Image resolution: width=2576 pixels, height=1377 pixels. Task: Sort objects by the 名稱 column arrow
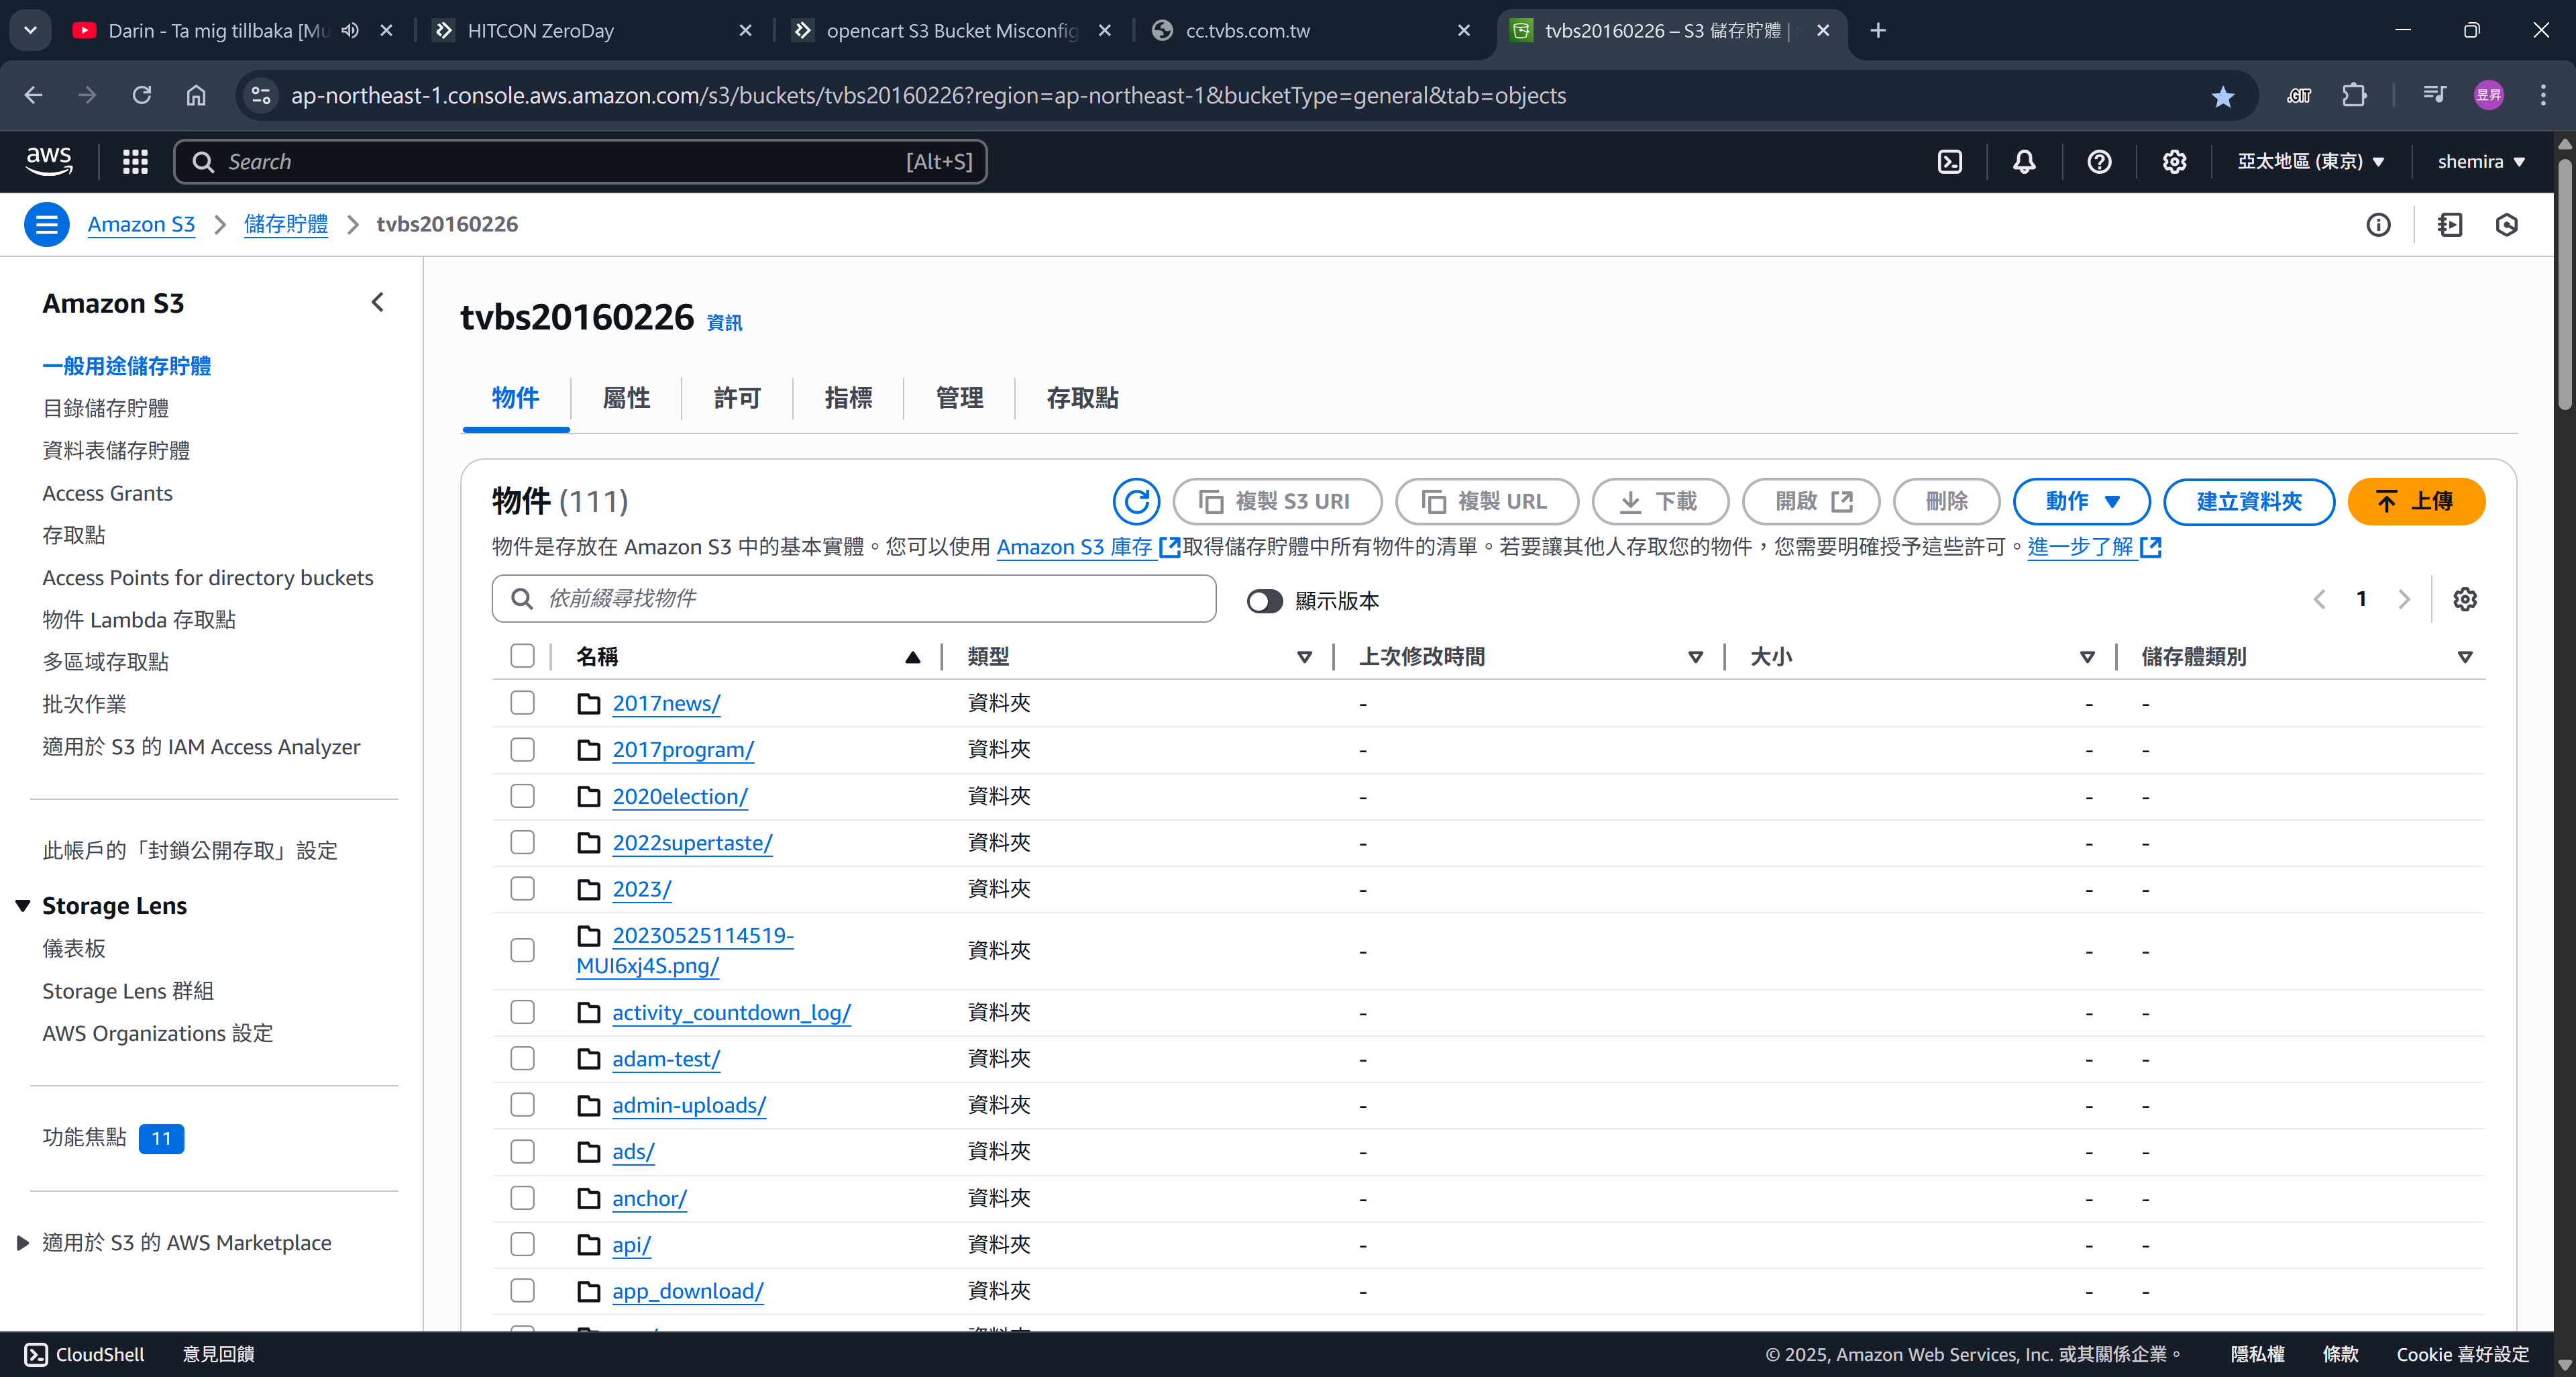[912, 657]
